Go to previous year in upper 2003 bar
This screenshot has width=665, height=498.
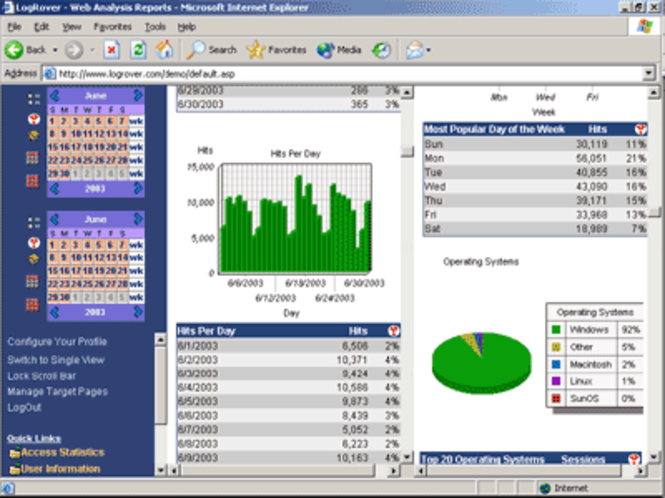coord(55,188)
